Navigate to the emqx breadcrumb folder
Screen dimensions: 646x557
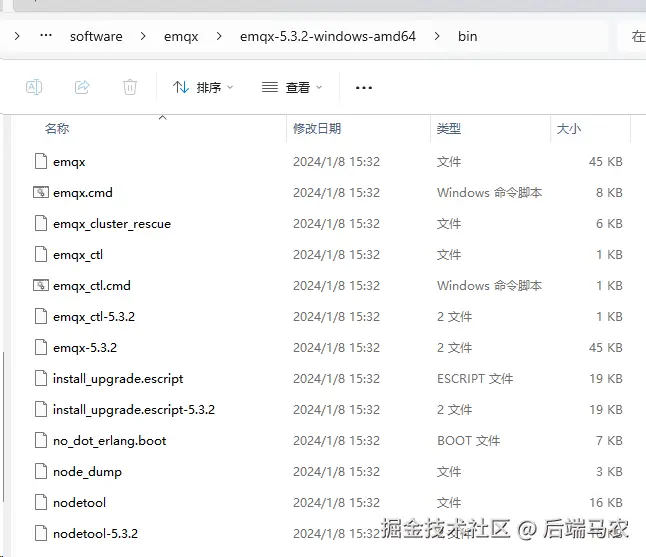(x=181, y=37)
